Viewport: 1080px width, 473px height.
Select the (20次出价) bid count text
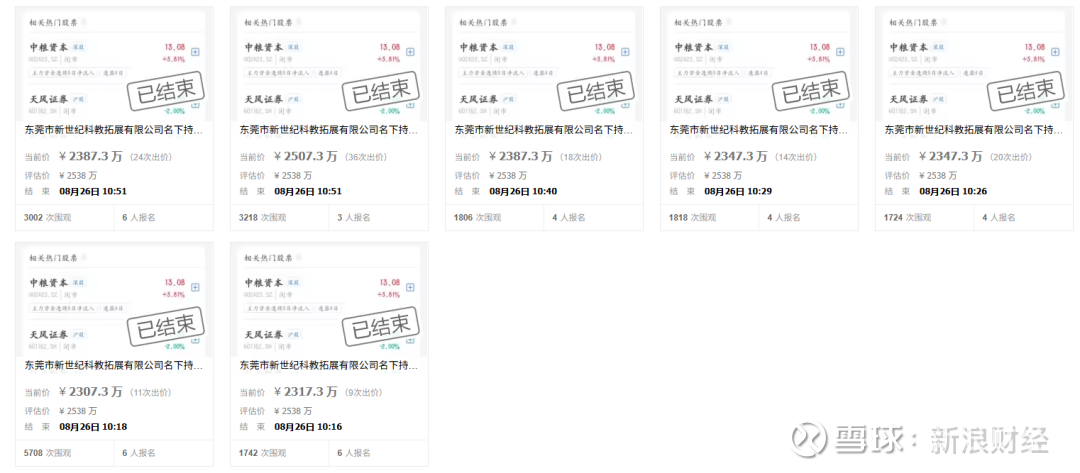pyautogui.click(x=1010, y=157)
